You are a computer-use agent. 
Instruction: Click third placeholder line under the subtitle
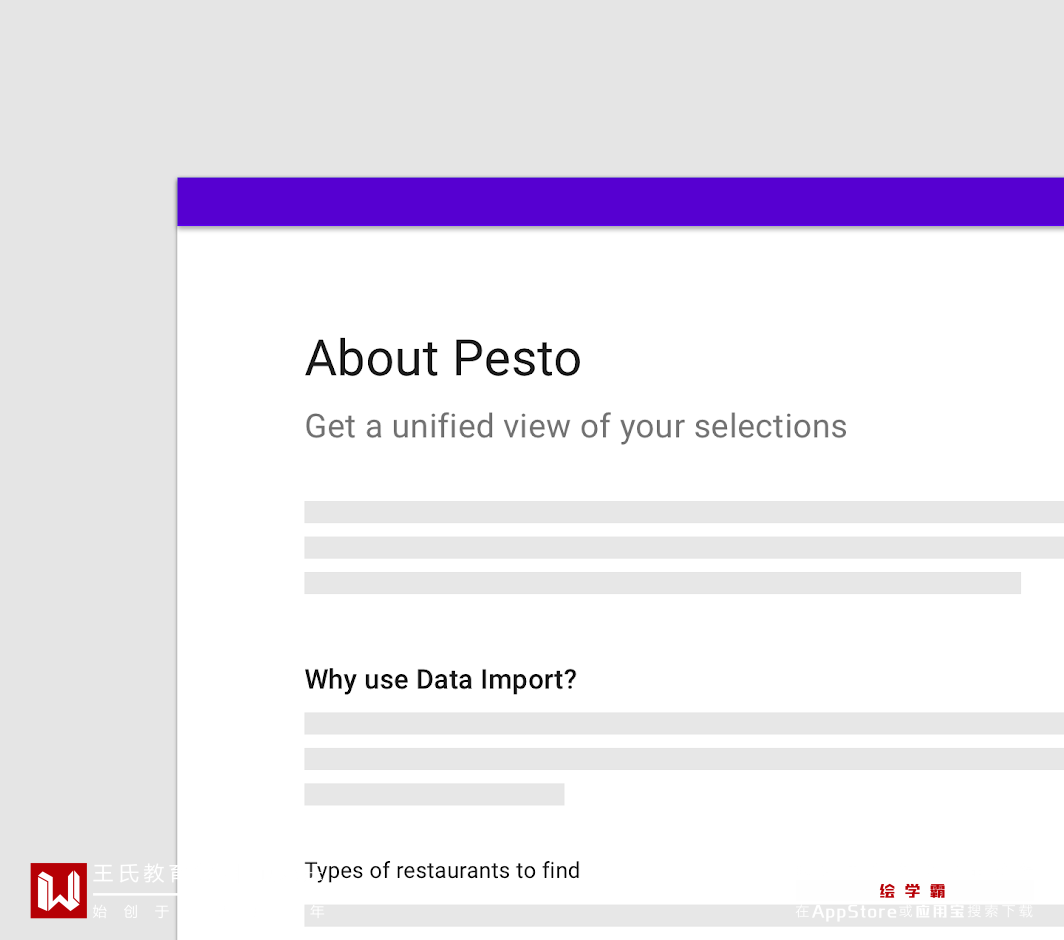click(662, 583)
